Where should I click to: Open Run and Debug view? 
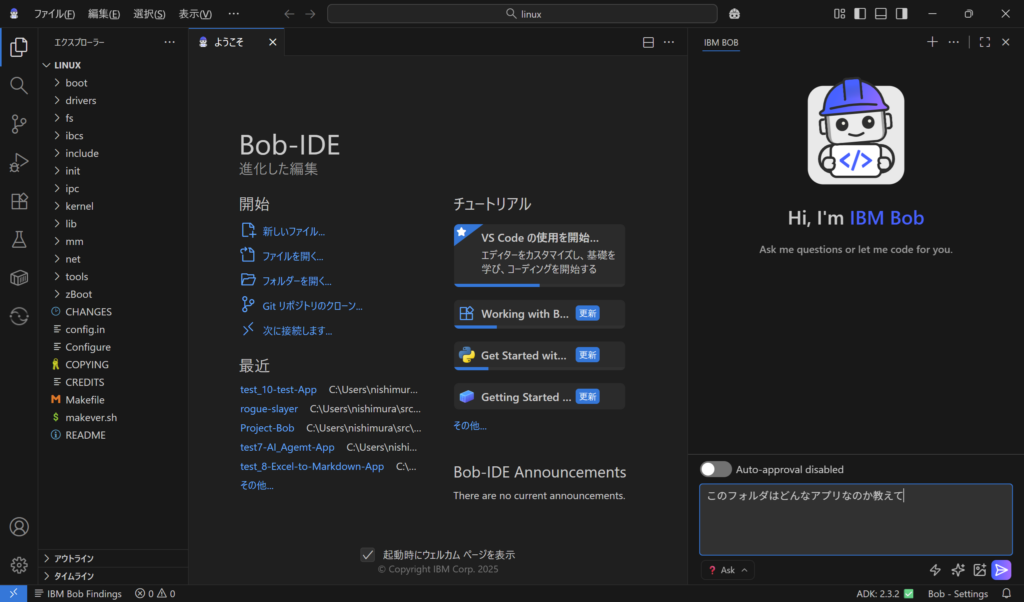coord(18,162)
